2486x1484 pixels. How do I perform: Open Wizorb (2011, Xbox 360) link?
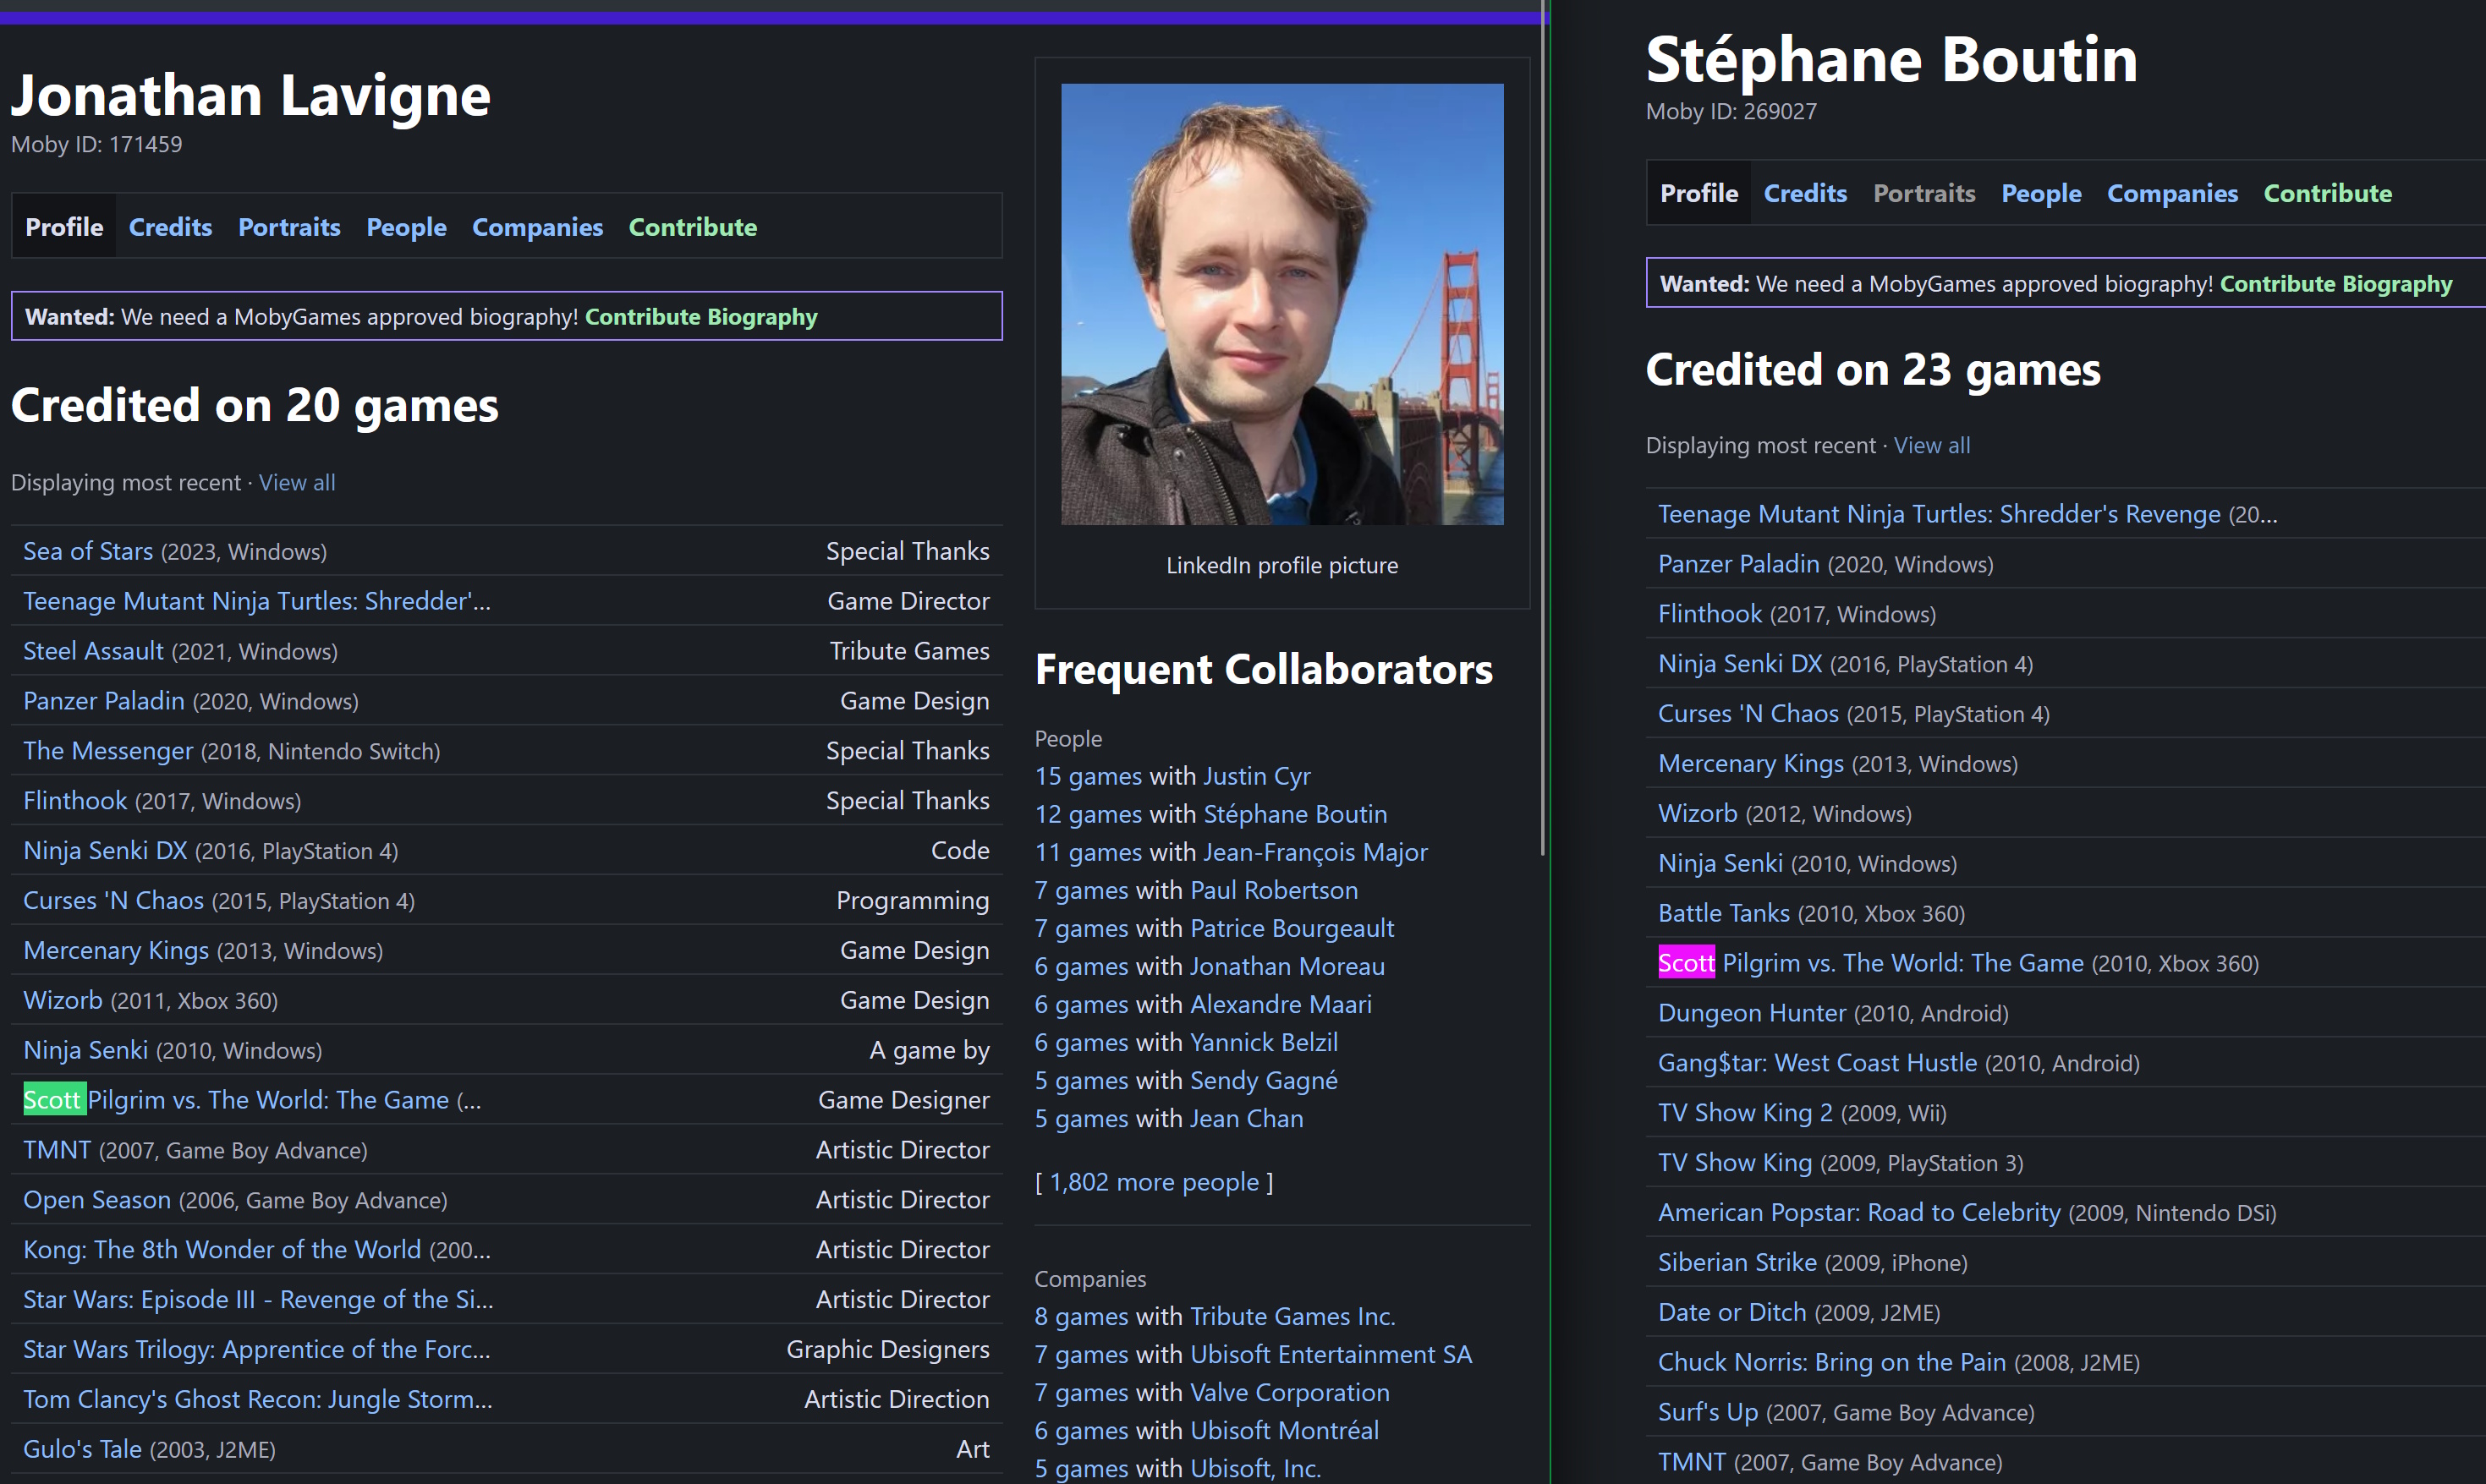(63, 1001)
